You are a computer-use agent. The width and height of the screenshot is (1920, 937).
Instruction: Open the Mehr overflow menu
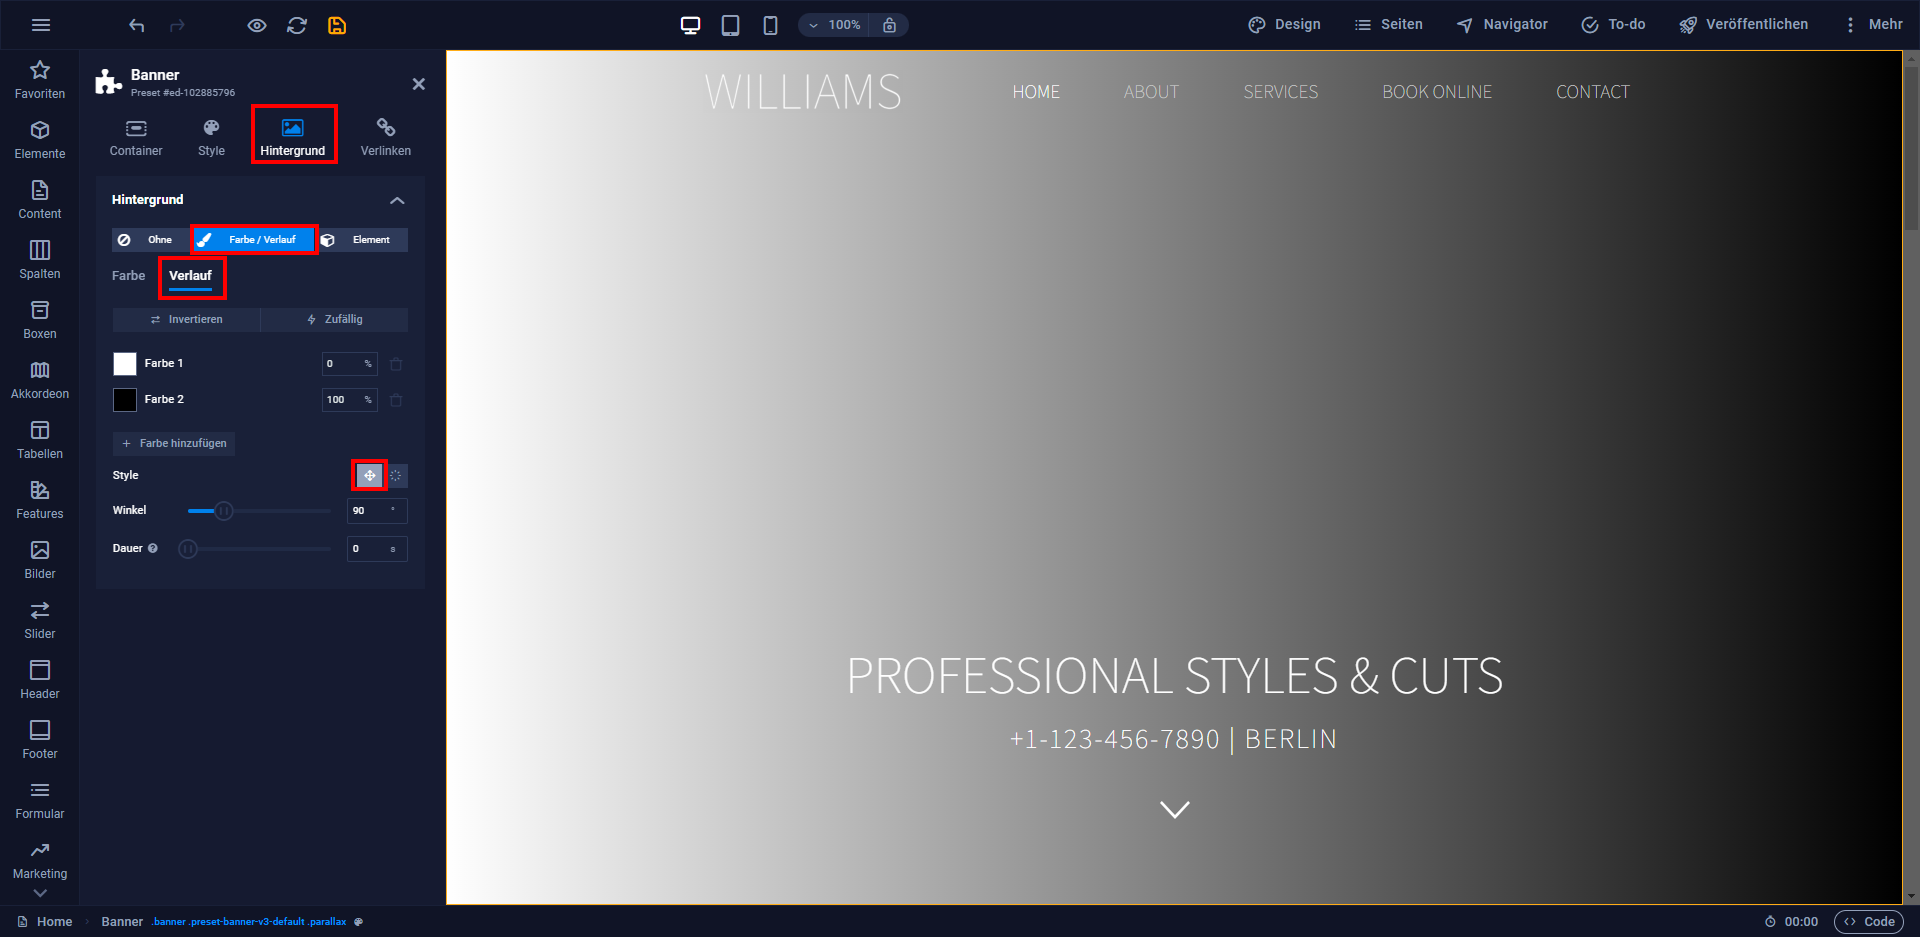[1874, 25]
